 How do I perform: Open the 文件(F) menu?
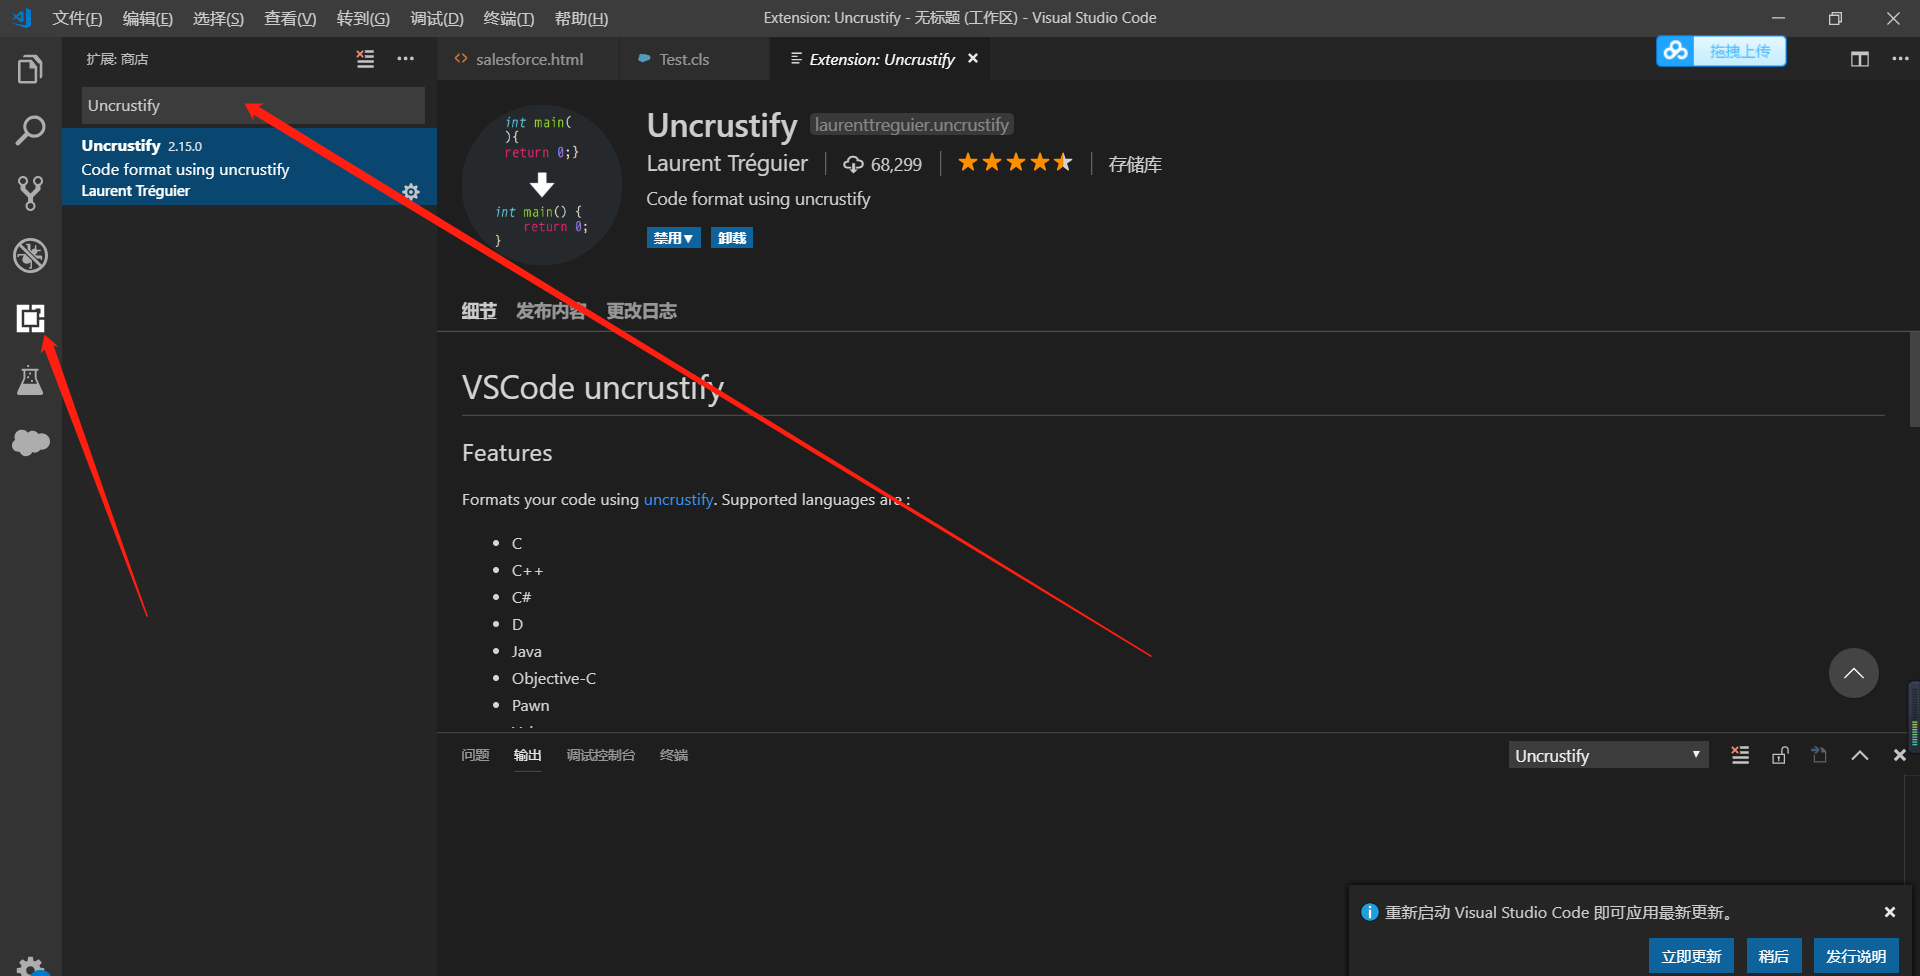[x=77, y=18]
